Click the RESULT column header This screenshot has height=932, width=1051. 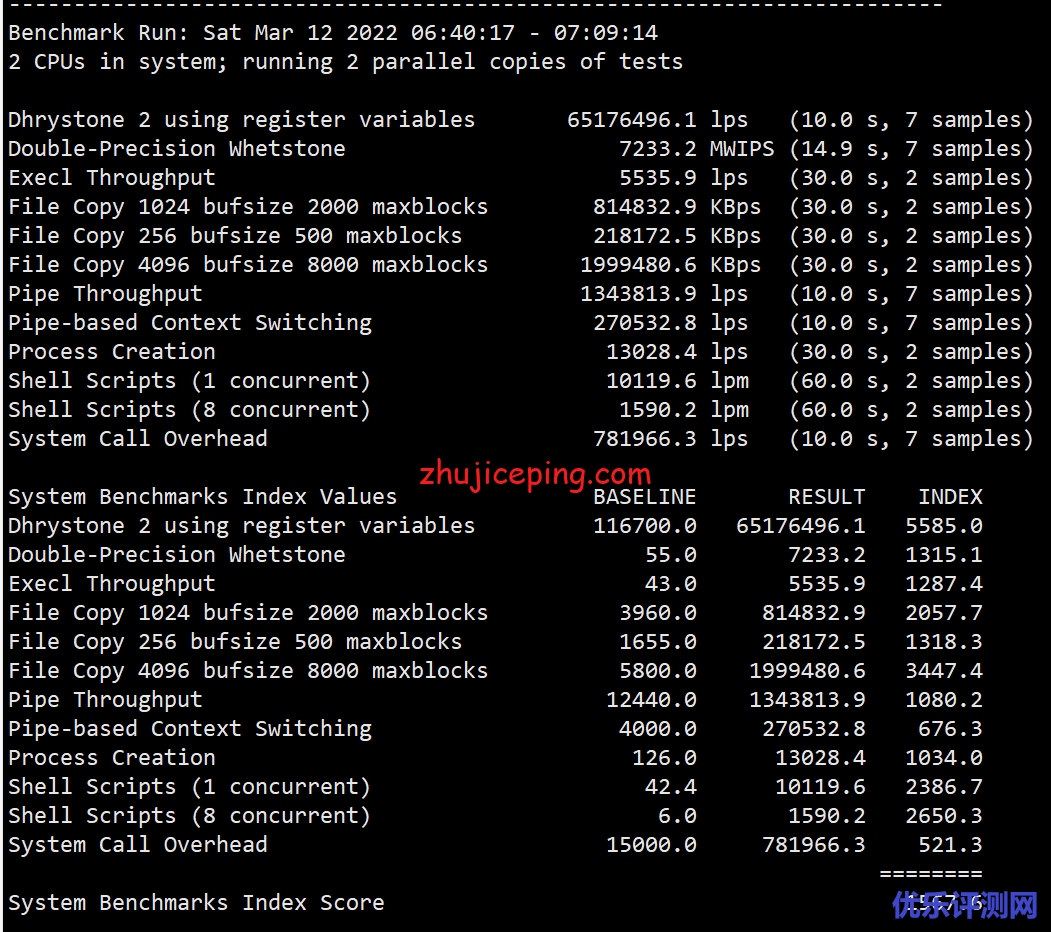(x=826, y=497)
